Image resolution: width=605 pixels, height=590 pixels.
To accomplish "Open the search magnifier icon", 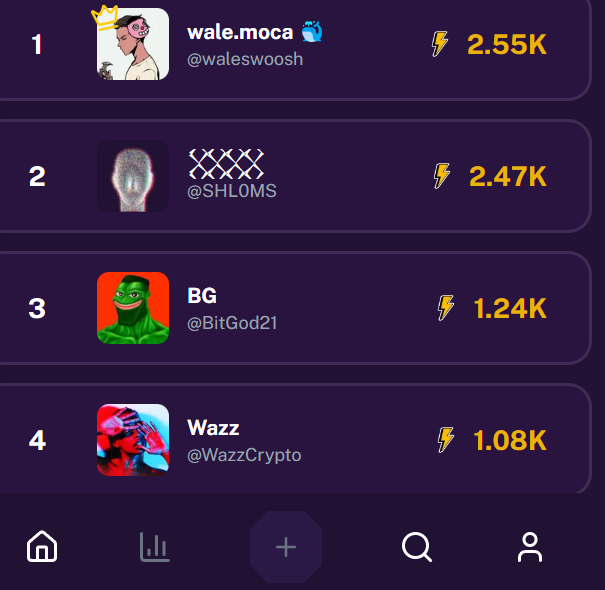I will click(x=417, y=547).
